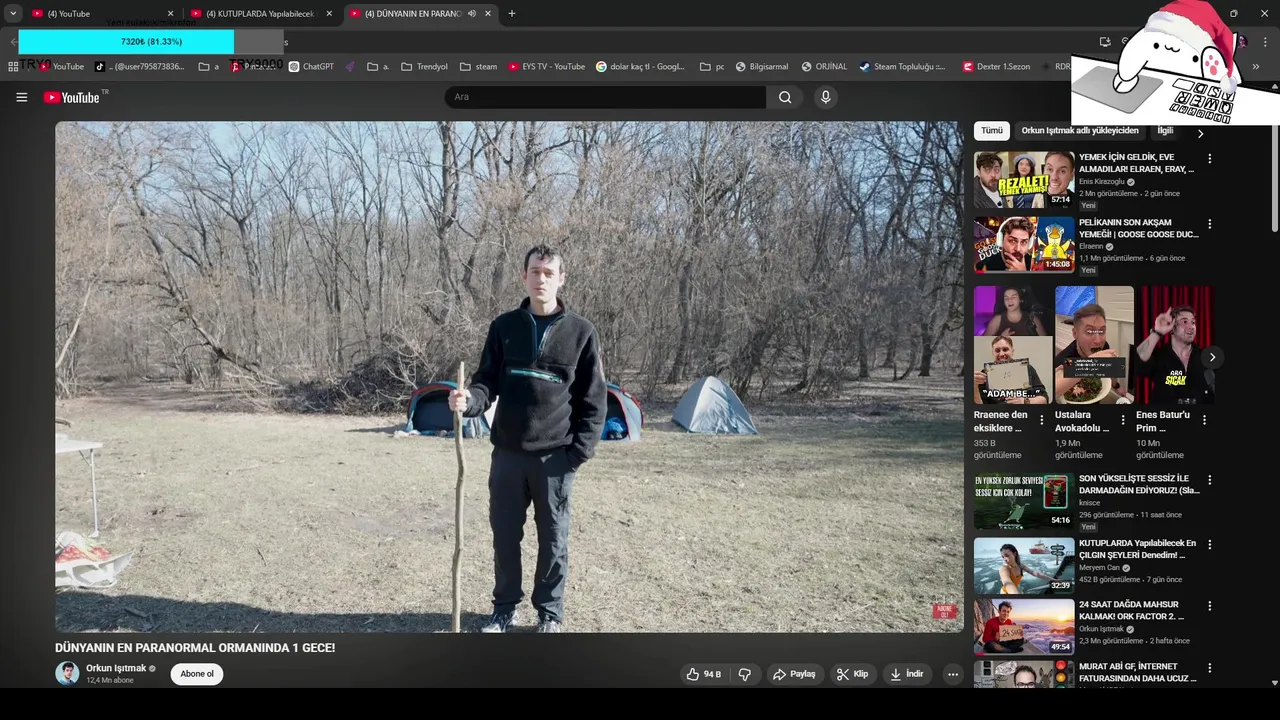Open the YouTube bookmark in bookmarks bar
Viewport: 1280px width, 720px height.
tap(62, 67)
